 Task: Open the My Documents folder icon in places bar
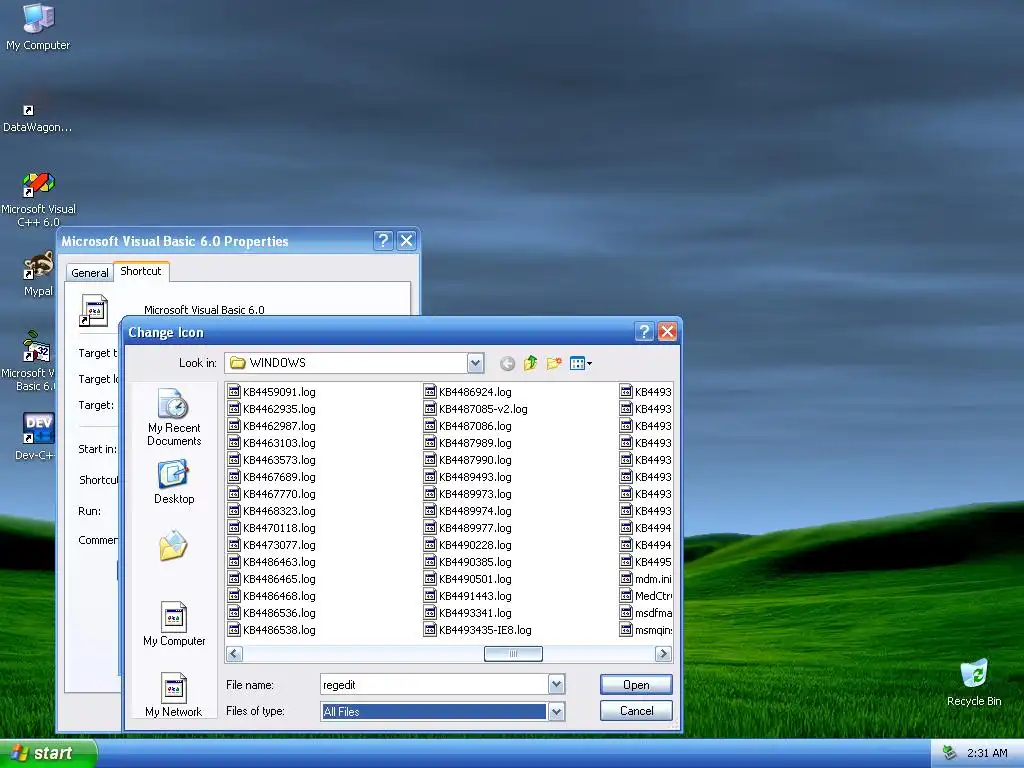(173, 546)
